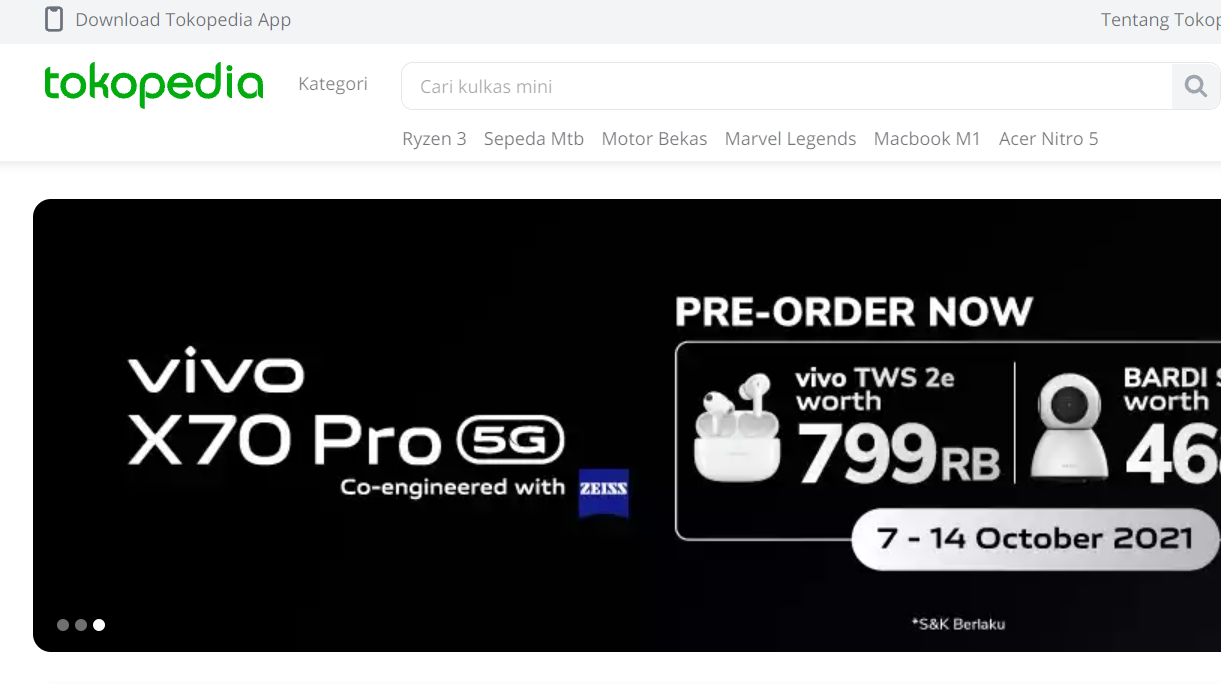Choose the Marvel Legends suggestion

(790, 139)
